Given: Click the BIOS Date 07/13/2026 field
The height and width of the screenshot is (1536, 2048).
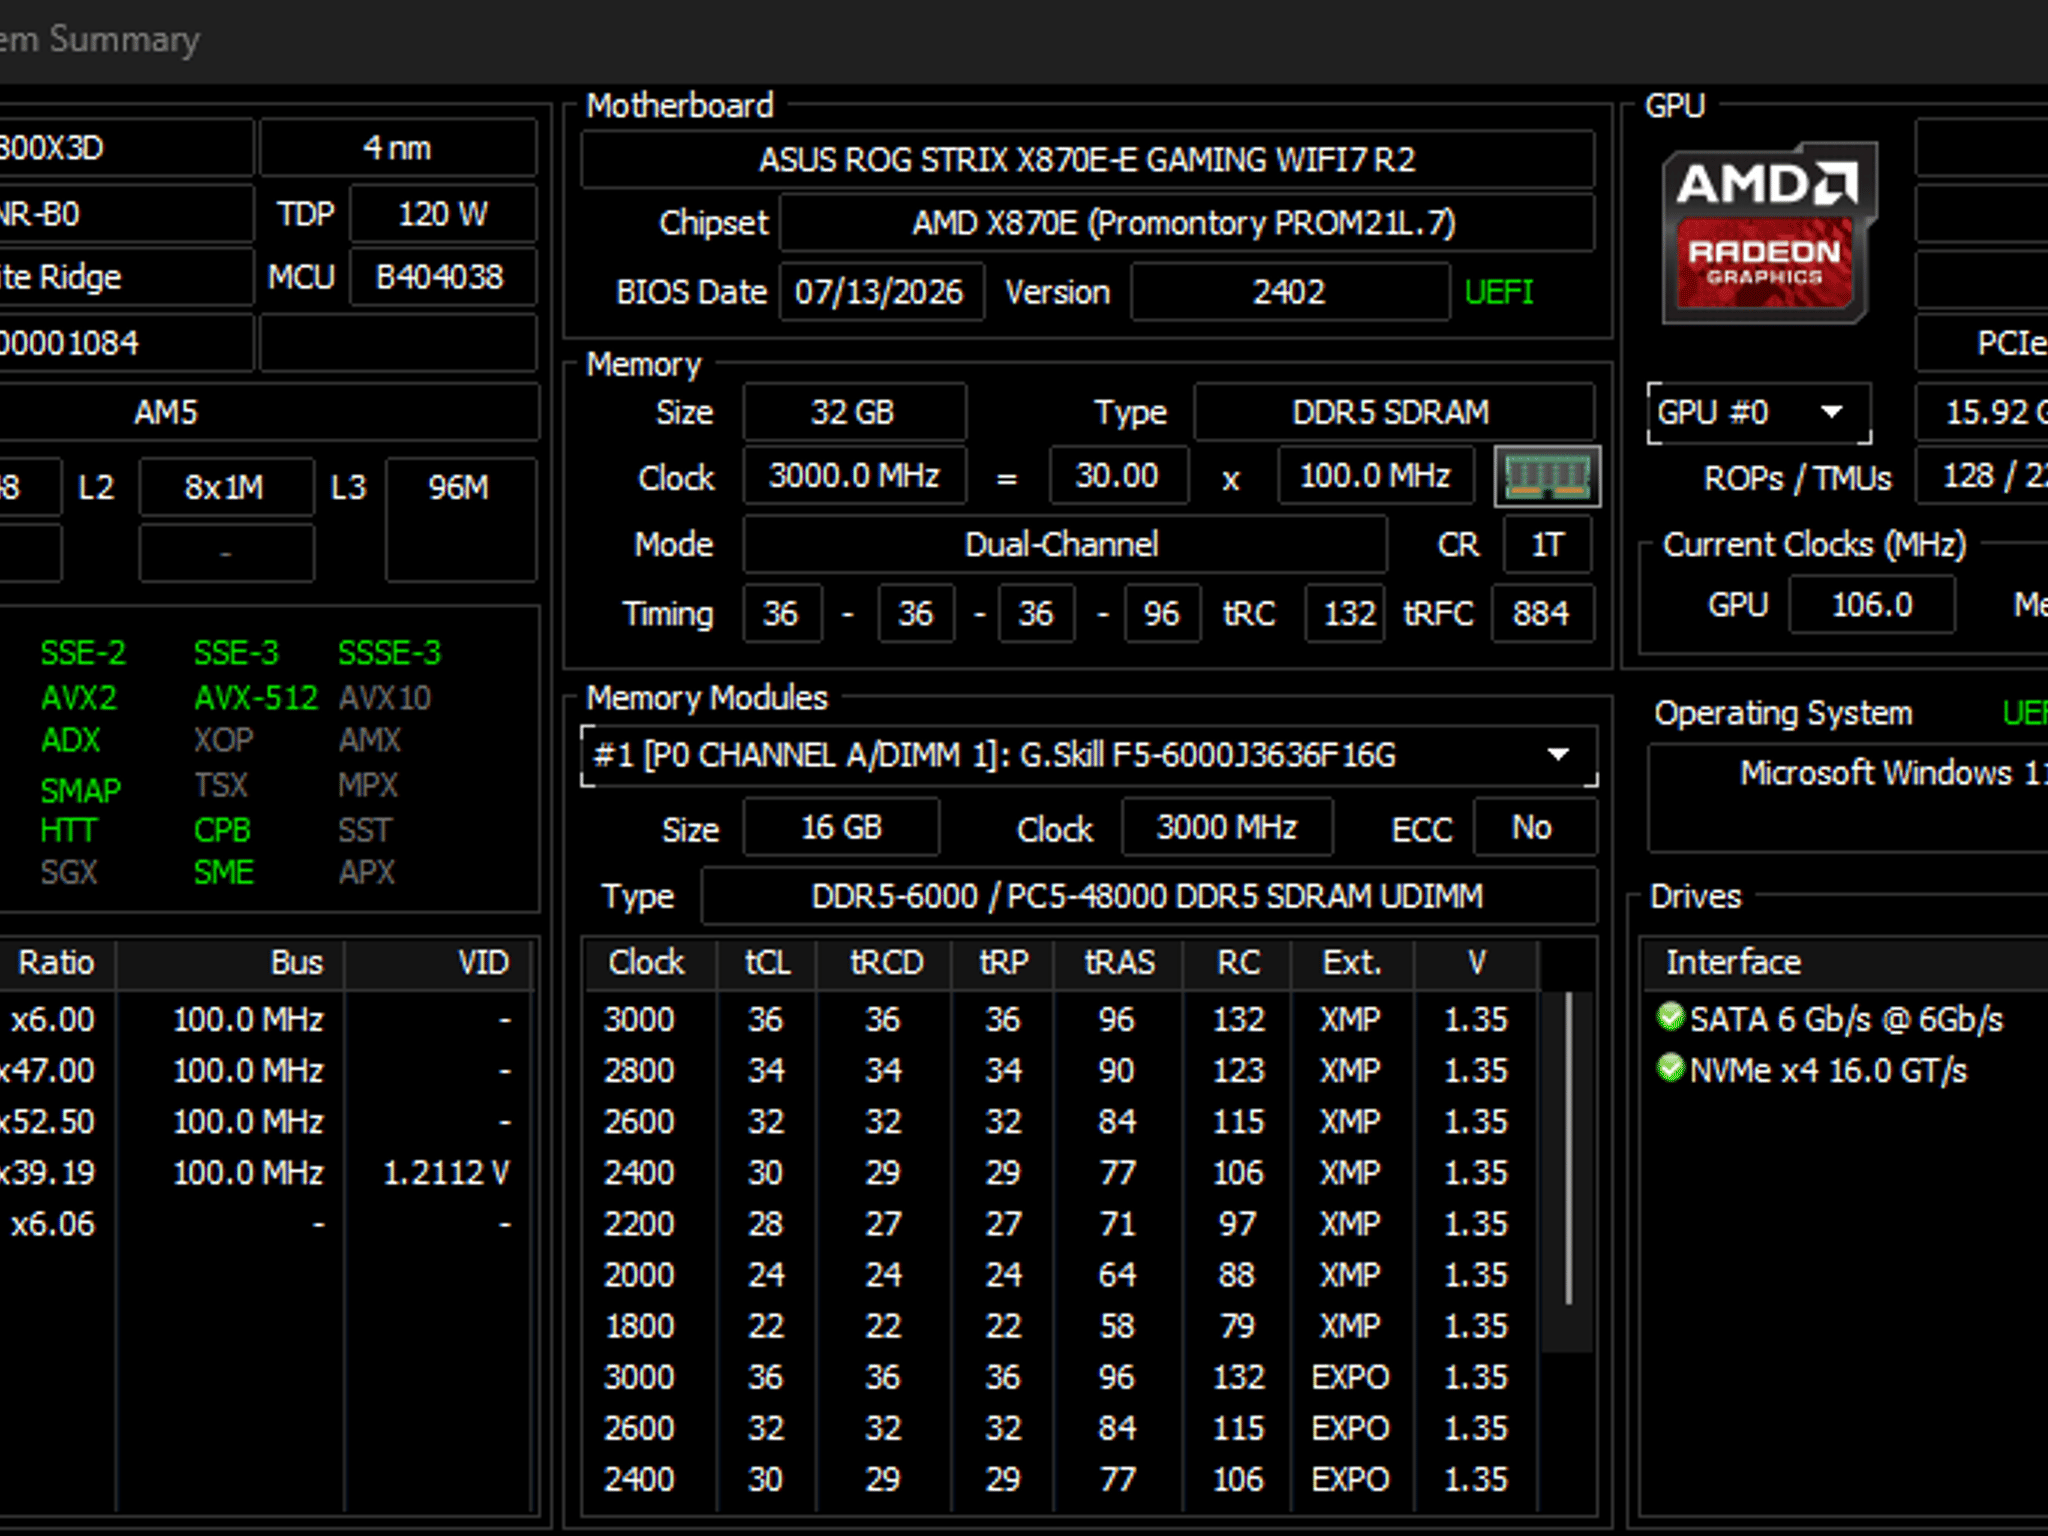Looking at the screenshot, I should click(x=881, y=292).
